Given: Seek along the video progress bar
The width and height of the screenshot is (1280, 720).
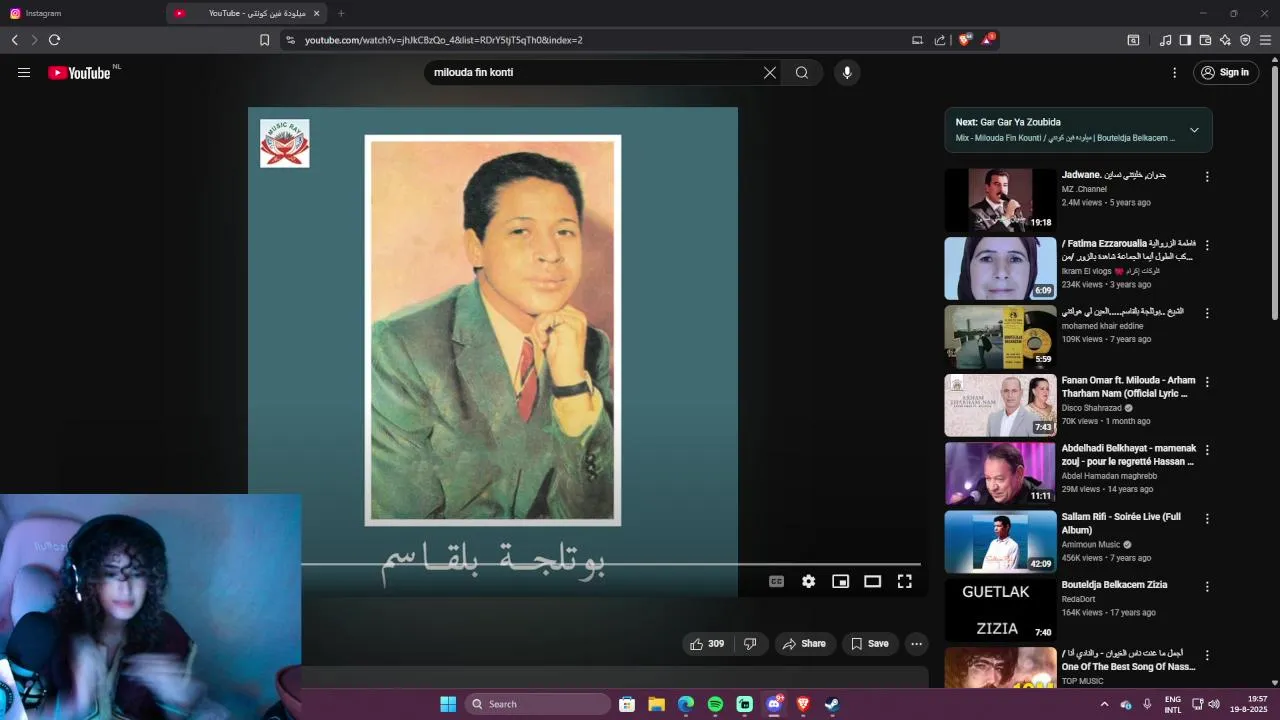Looking at the screenshot, I should (x=610, y=564).
